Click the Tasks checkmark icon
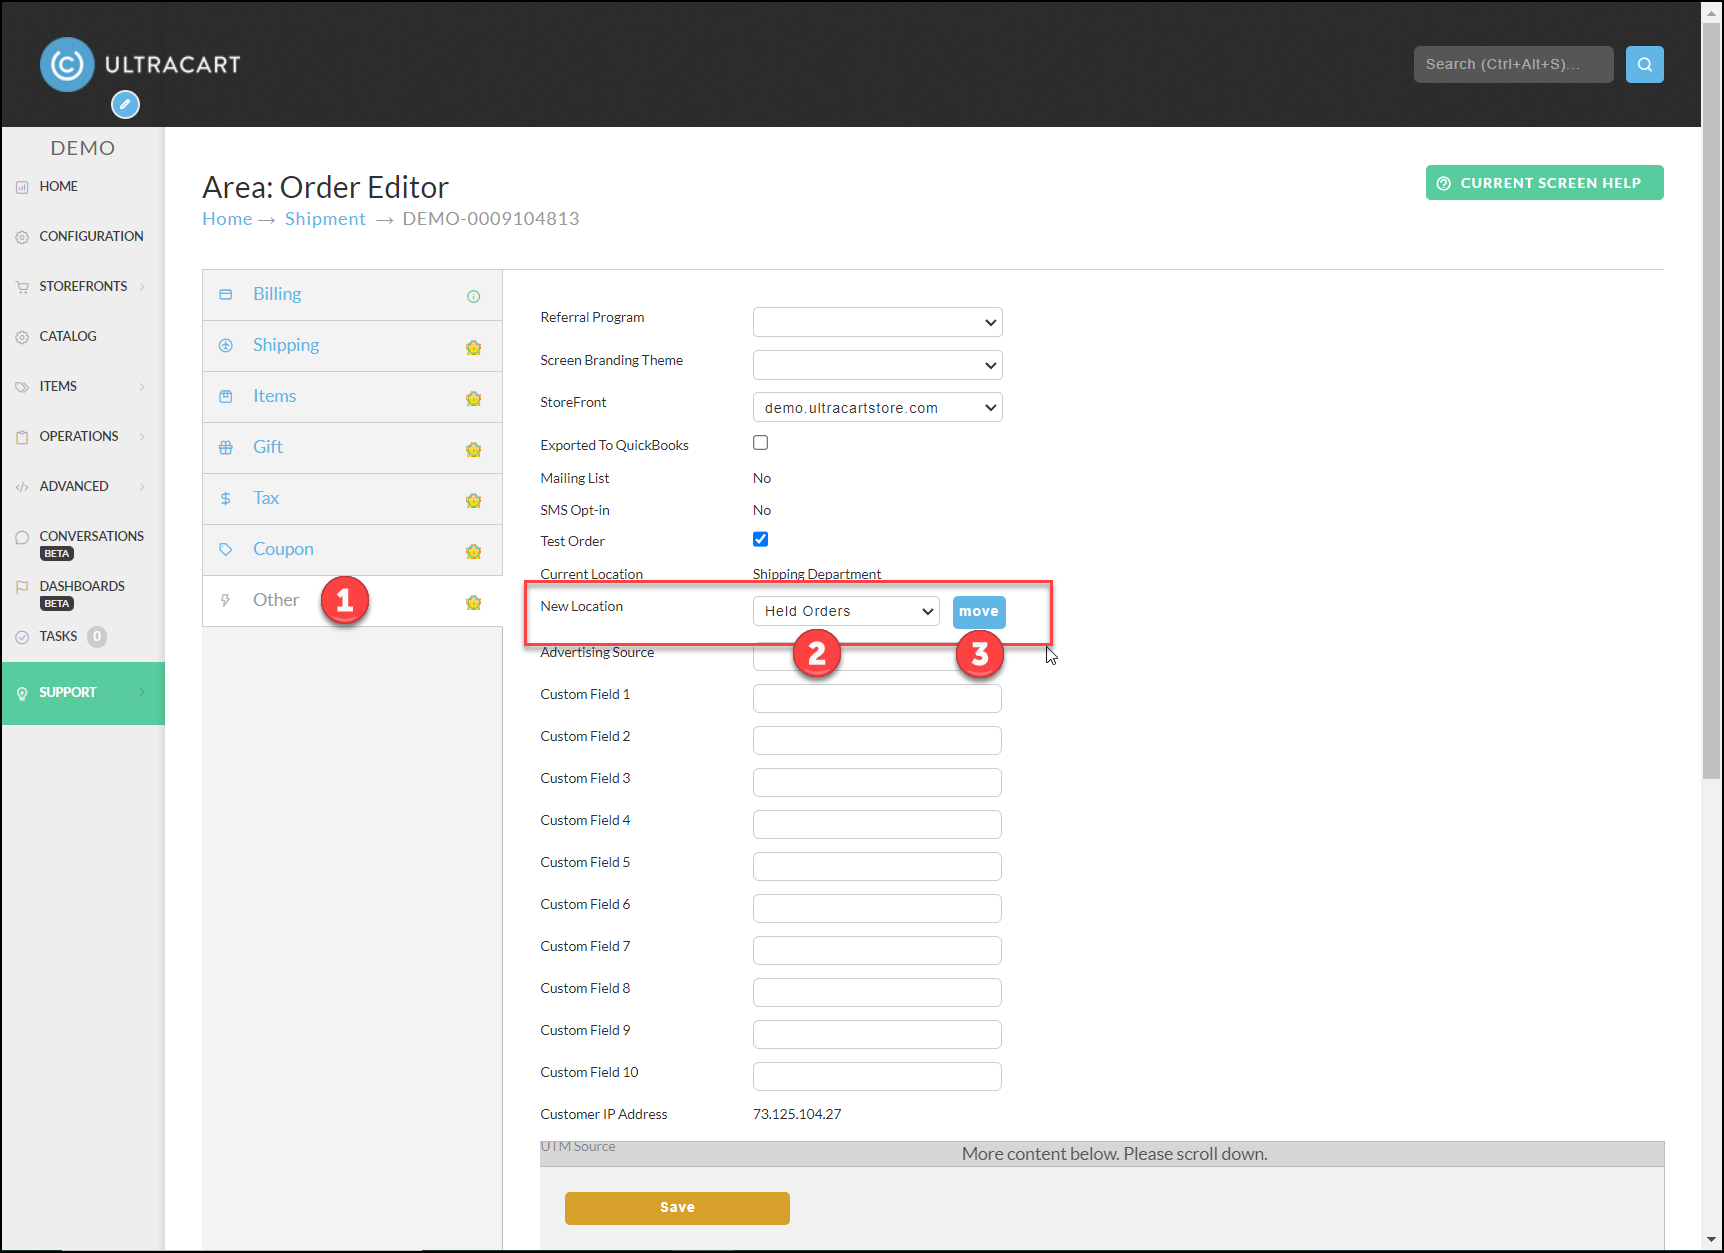Image resolution: width=1724 pixels, height=1253 pixels. (22, 637)
